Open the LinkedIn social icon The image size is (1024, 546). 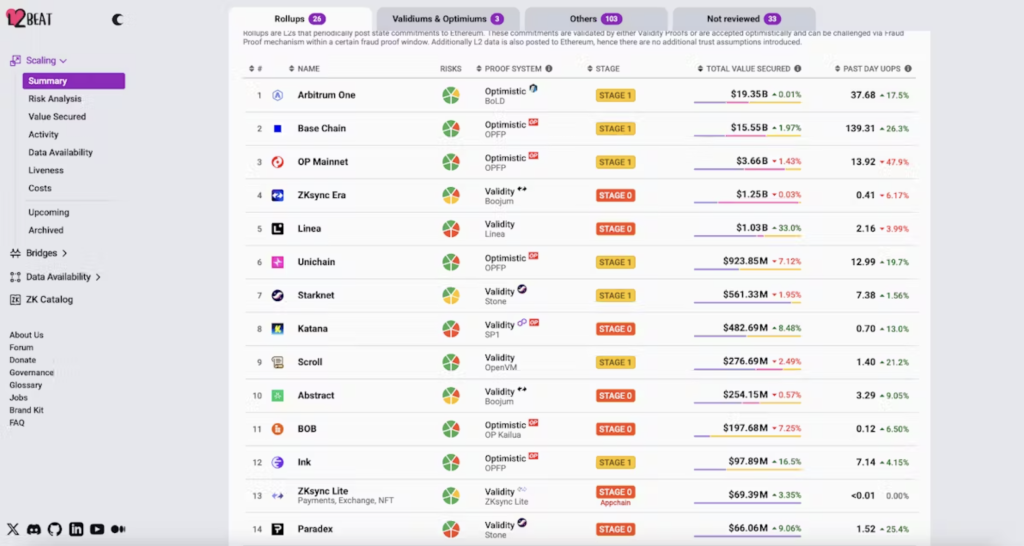pyautogui.click(x=76, y=529)
